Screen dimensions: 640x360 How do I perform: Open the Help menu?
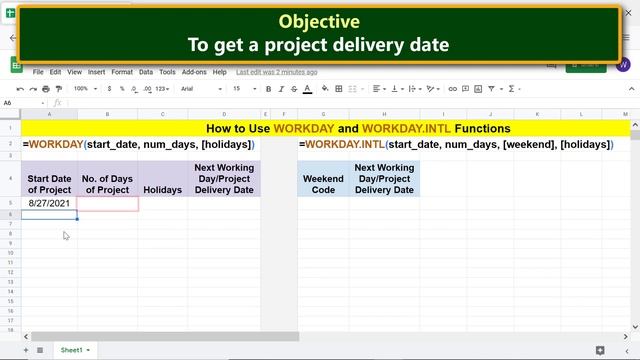pyautogui.click(x=220, y=72)
